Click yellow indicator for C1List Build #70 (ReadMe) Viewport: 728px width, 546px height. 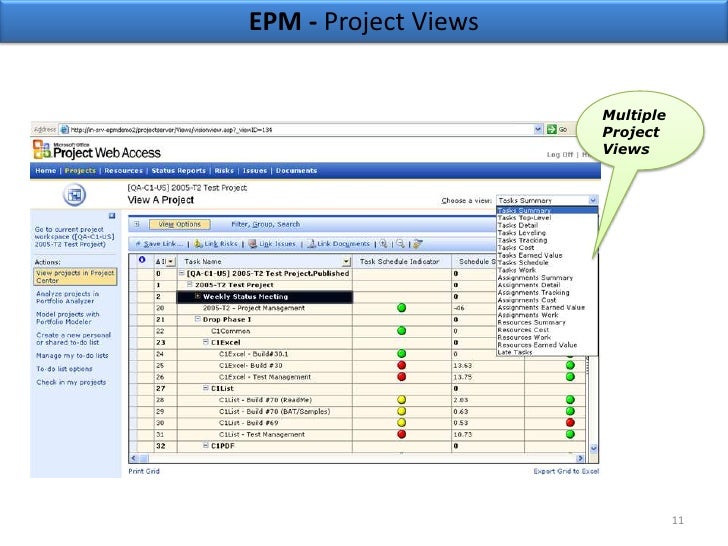[402, 400]
